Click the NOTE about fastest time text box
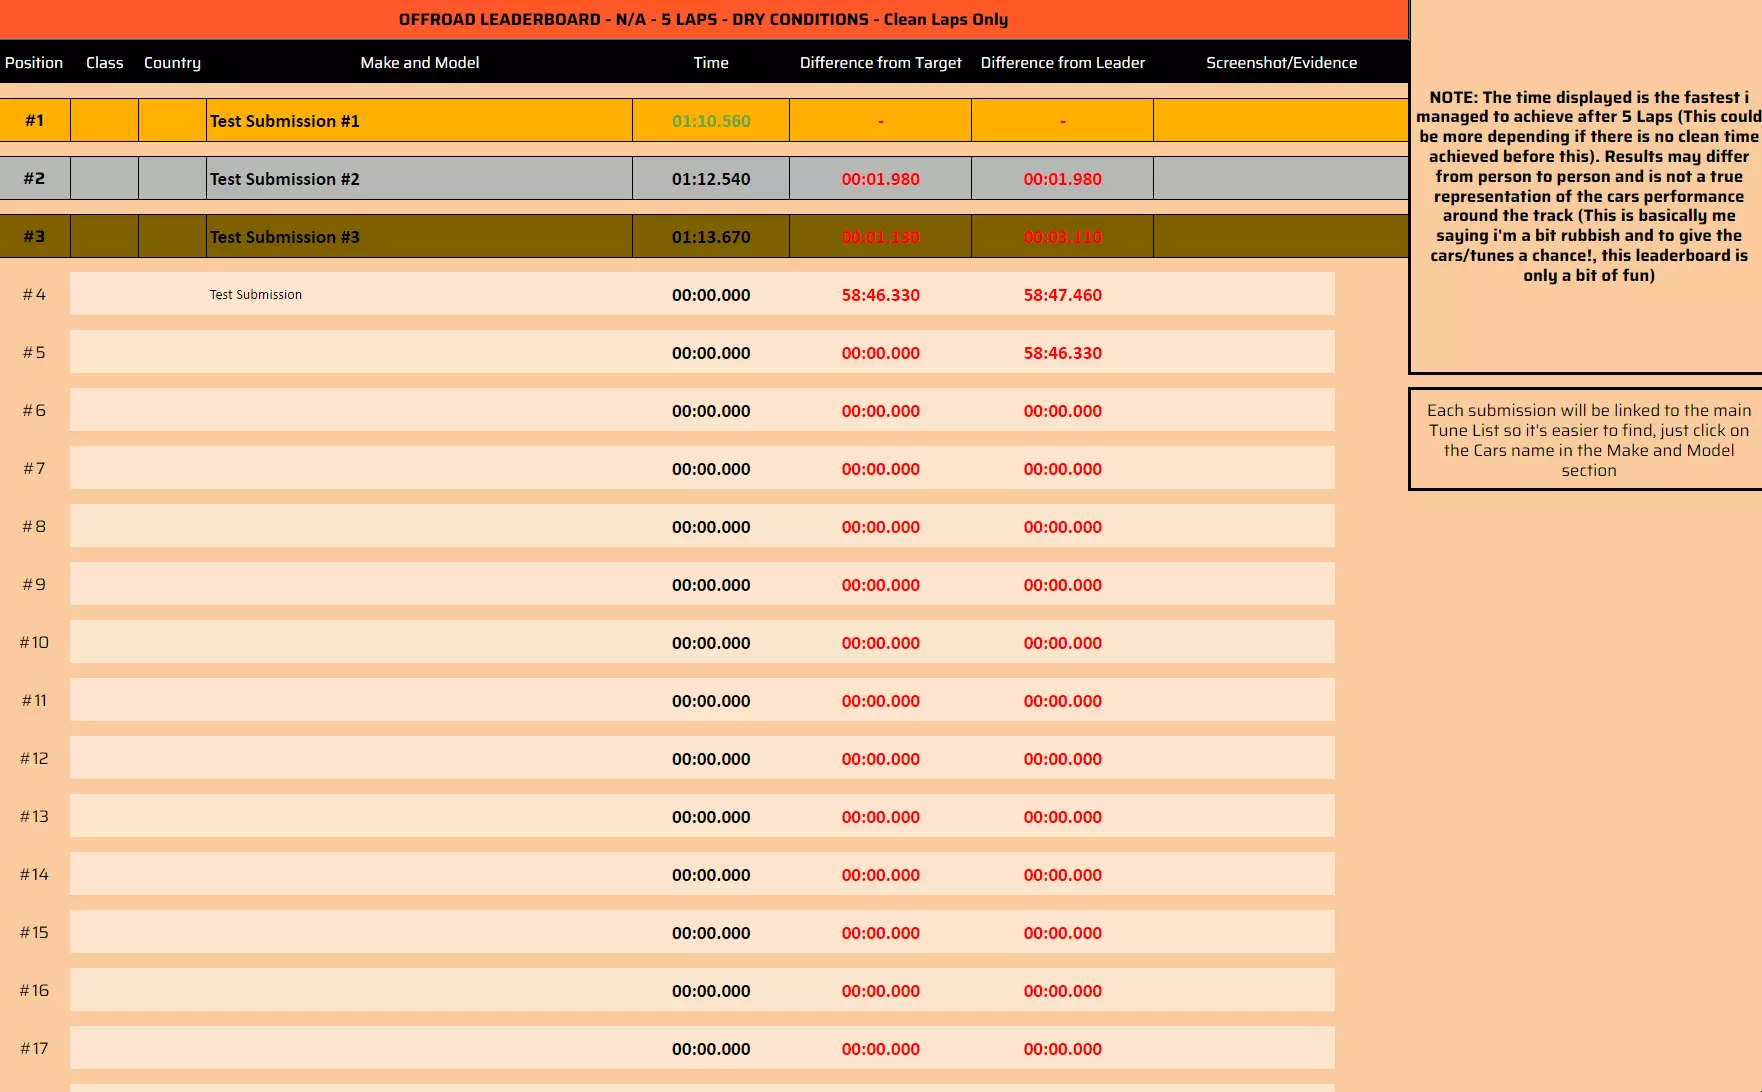Screen dimensions: 1762x1092 coord(1587,186)
